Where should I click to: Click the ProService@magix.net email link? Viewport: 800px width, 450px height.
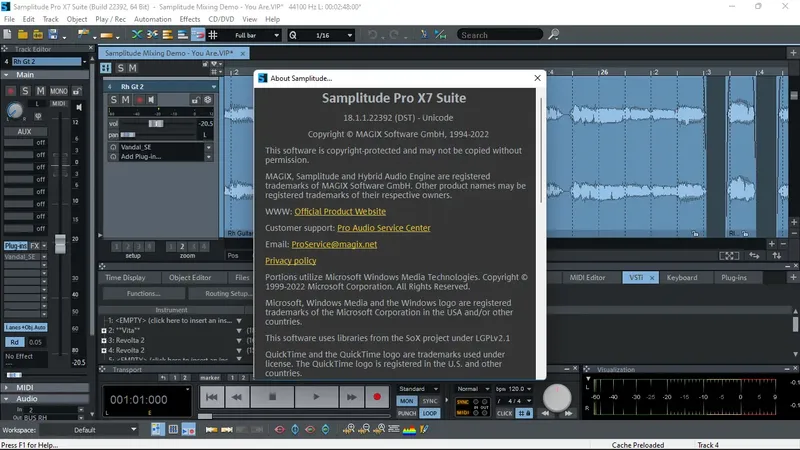click(334, 244)
